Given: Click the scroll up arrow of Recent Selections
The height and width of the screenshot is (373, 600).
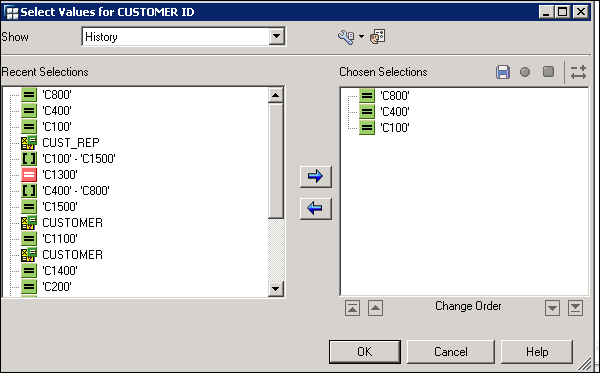Looking at the screenshot, I should (x=276, y=95).
